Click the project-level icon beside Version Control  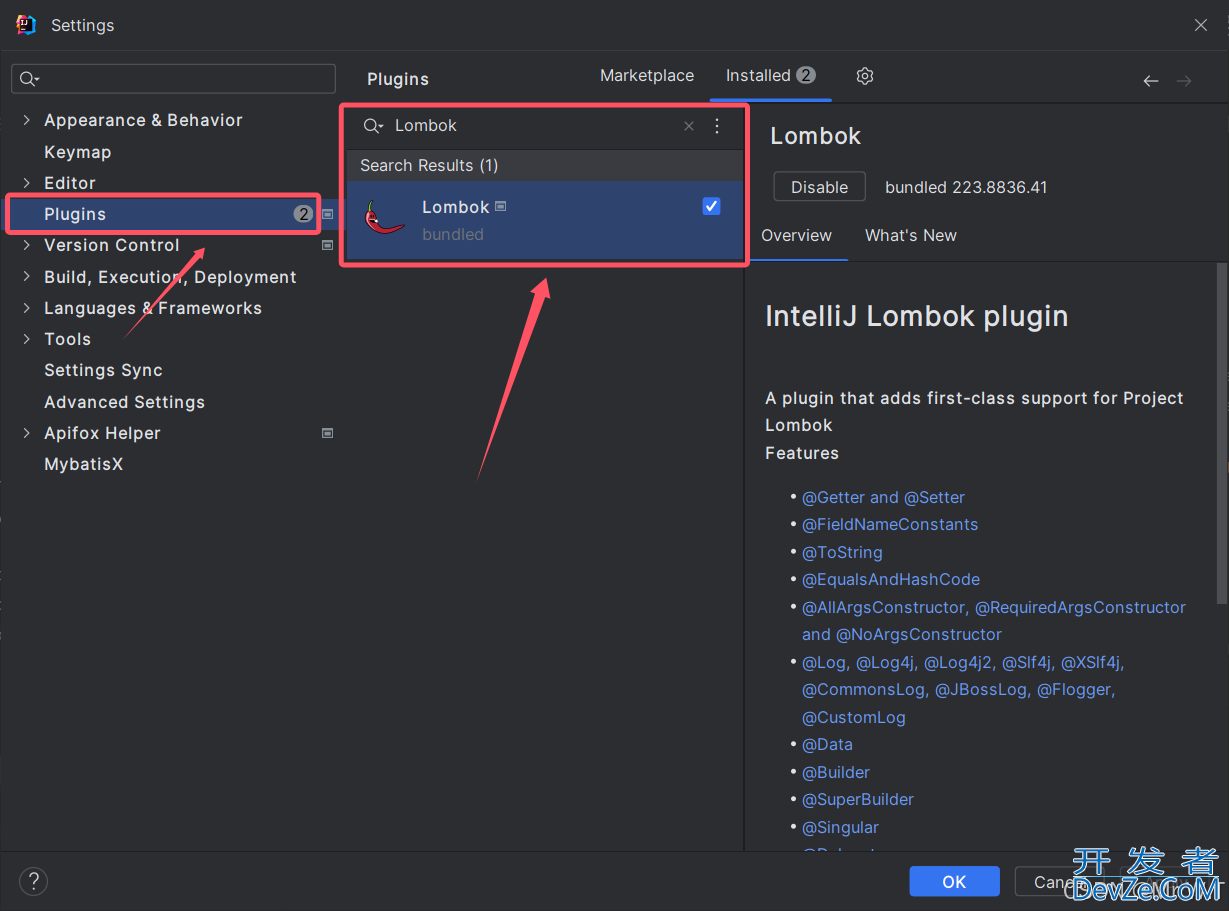327,245
